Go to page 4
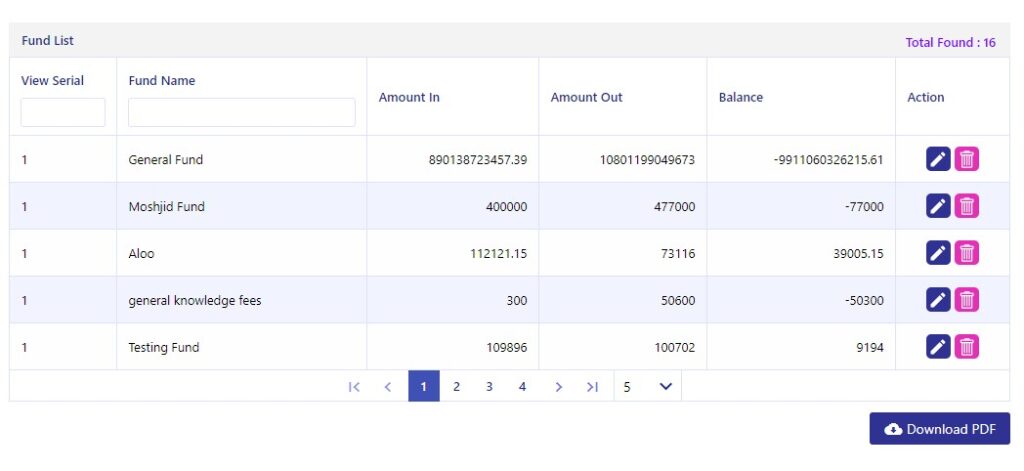 (x=522, y=387)
